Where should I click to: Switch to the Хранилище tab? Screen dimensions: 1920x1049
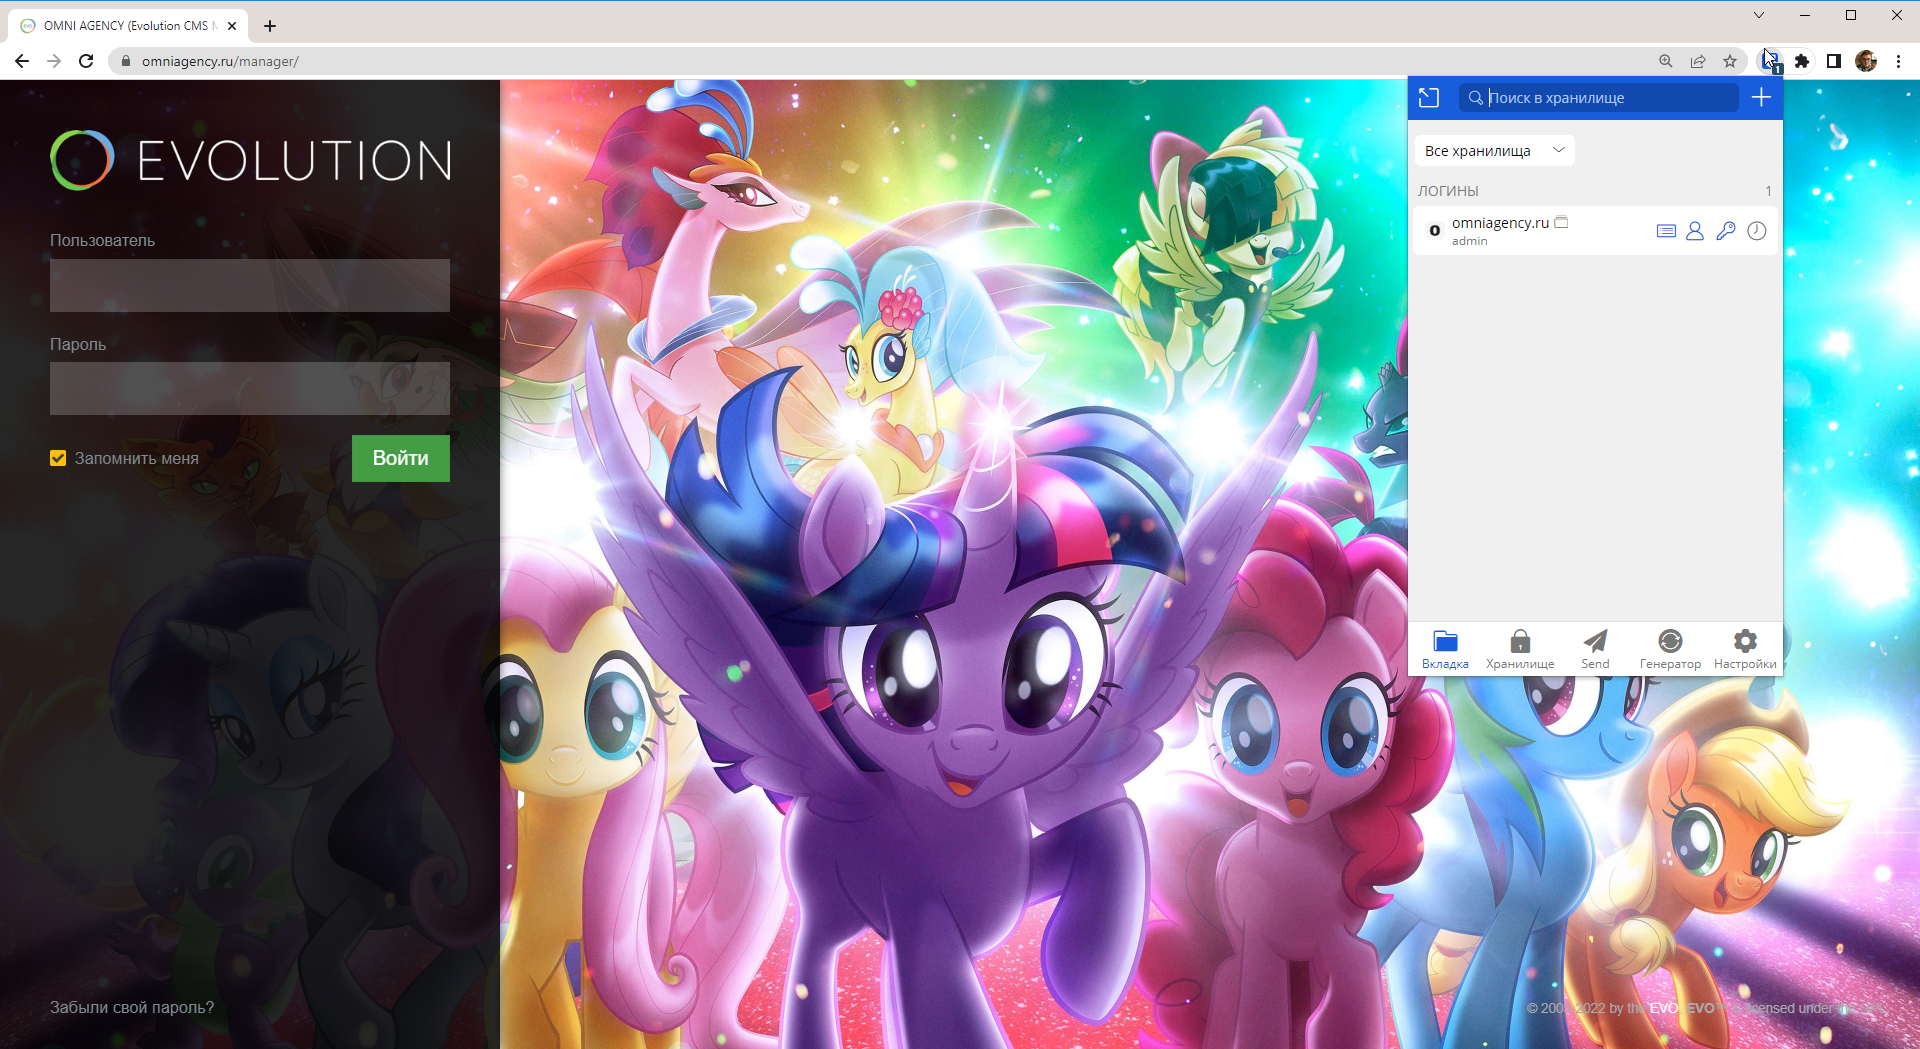coord(1520,649)
